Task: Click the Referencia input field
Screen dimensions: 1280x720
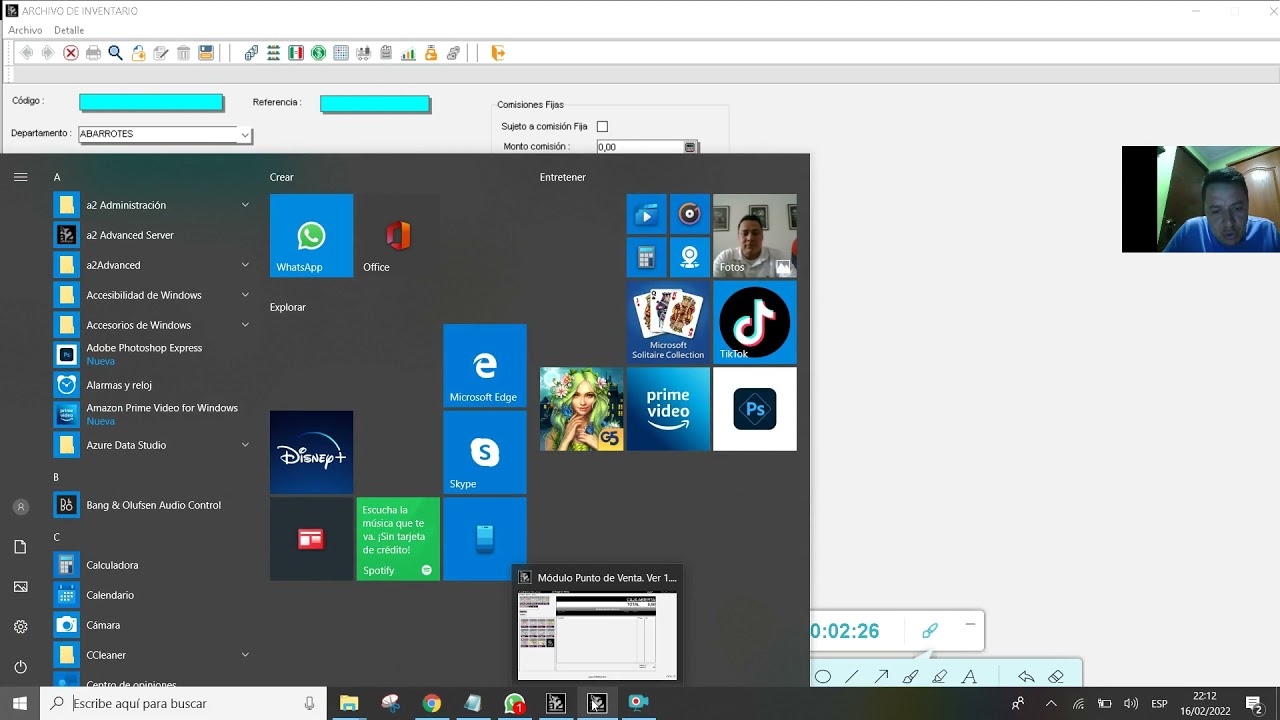Action: click(x=375, y=103)
